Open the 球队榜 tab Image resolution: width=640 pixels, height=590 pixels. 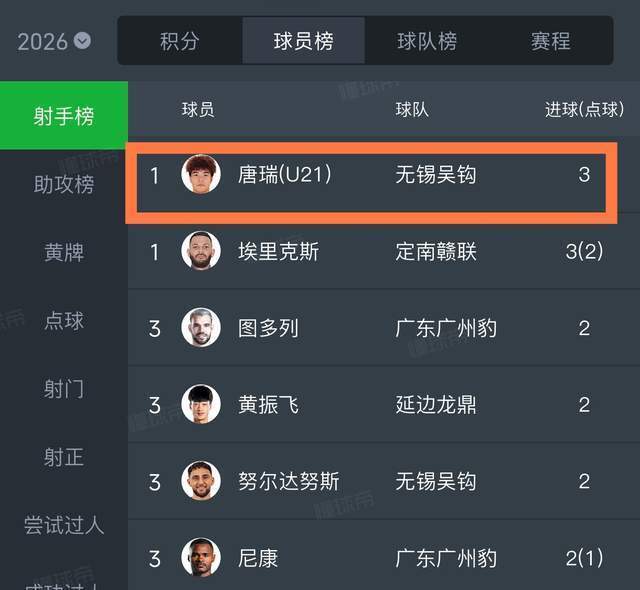tap(427, 41)
